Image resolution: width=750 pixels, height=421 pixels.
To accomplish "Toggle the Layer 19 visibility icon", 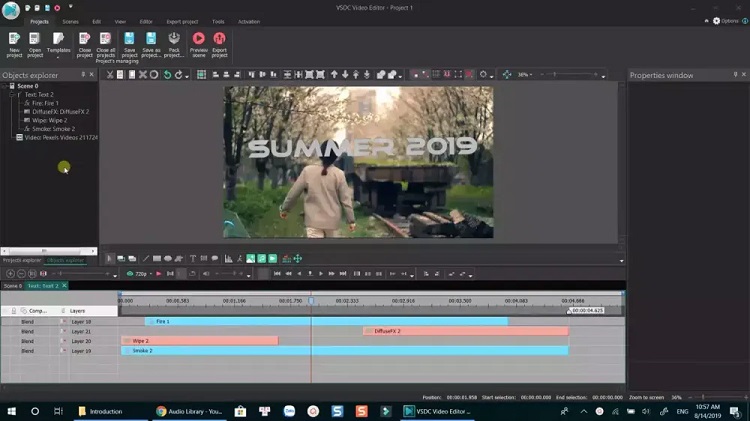I will tap(63, 351).
